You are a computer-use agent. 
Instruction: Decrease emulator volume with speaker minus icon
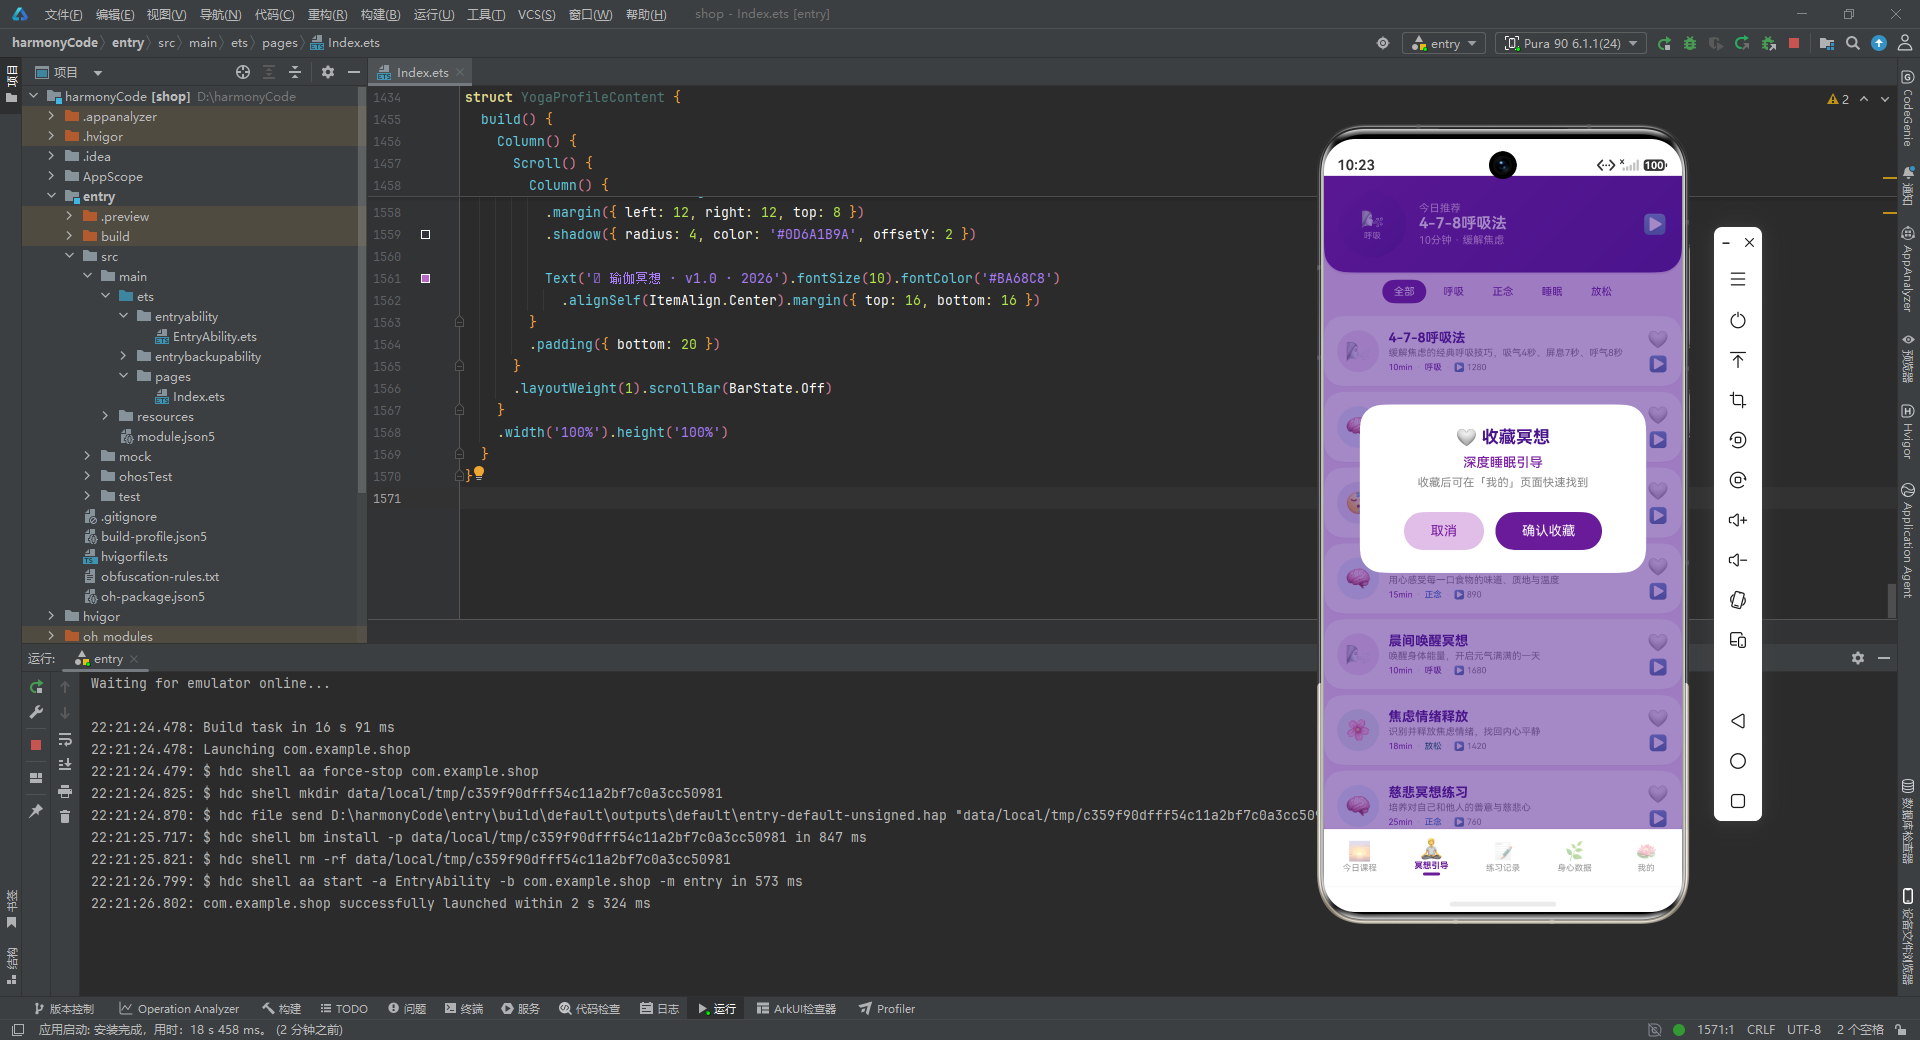pyautogui.click(x=1738, y=560)
